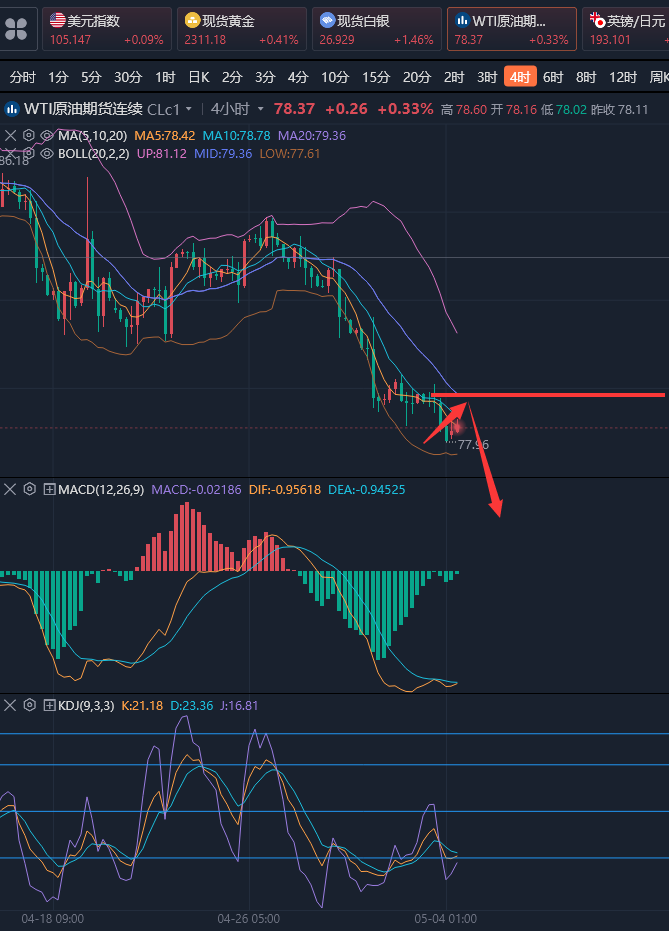Switch to 3时 timeframe

click(x=487, y=77)
